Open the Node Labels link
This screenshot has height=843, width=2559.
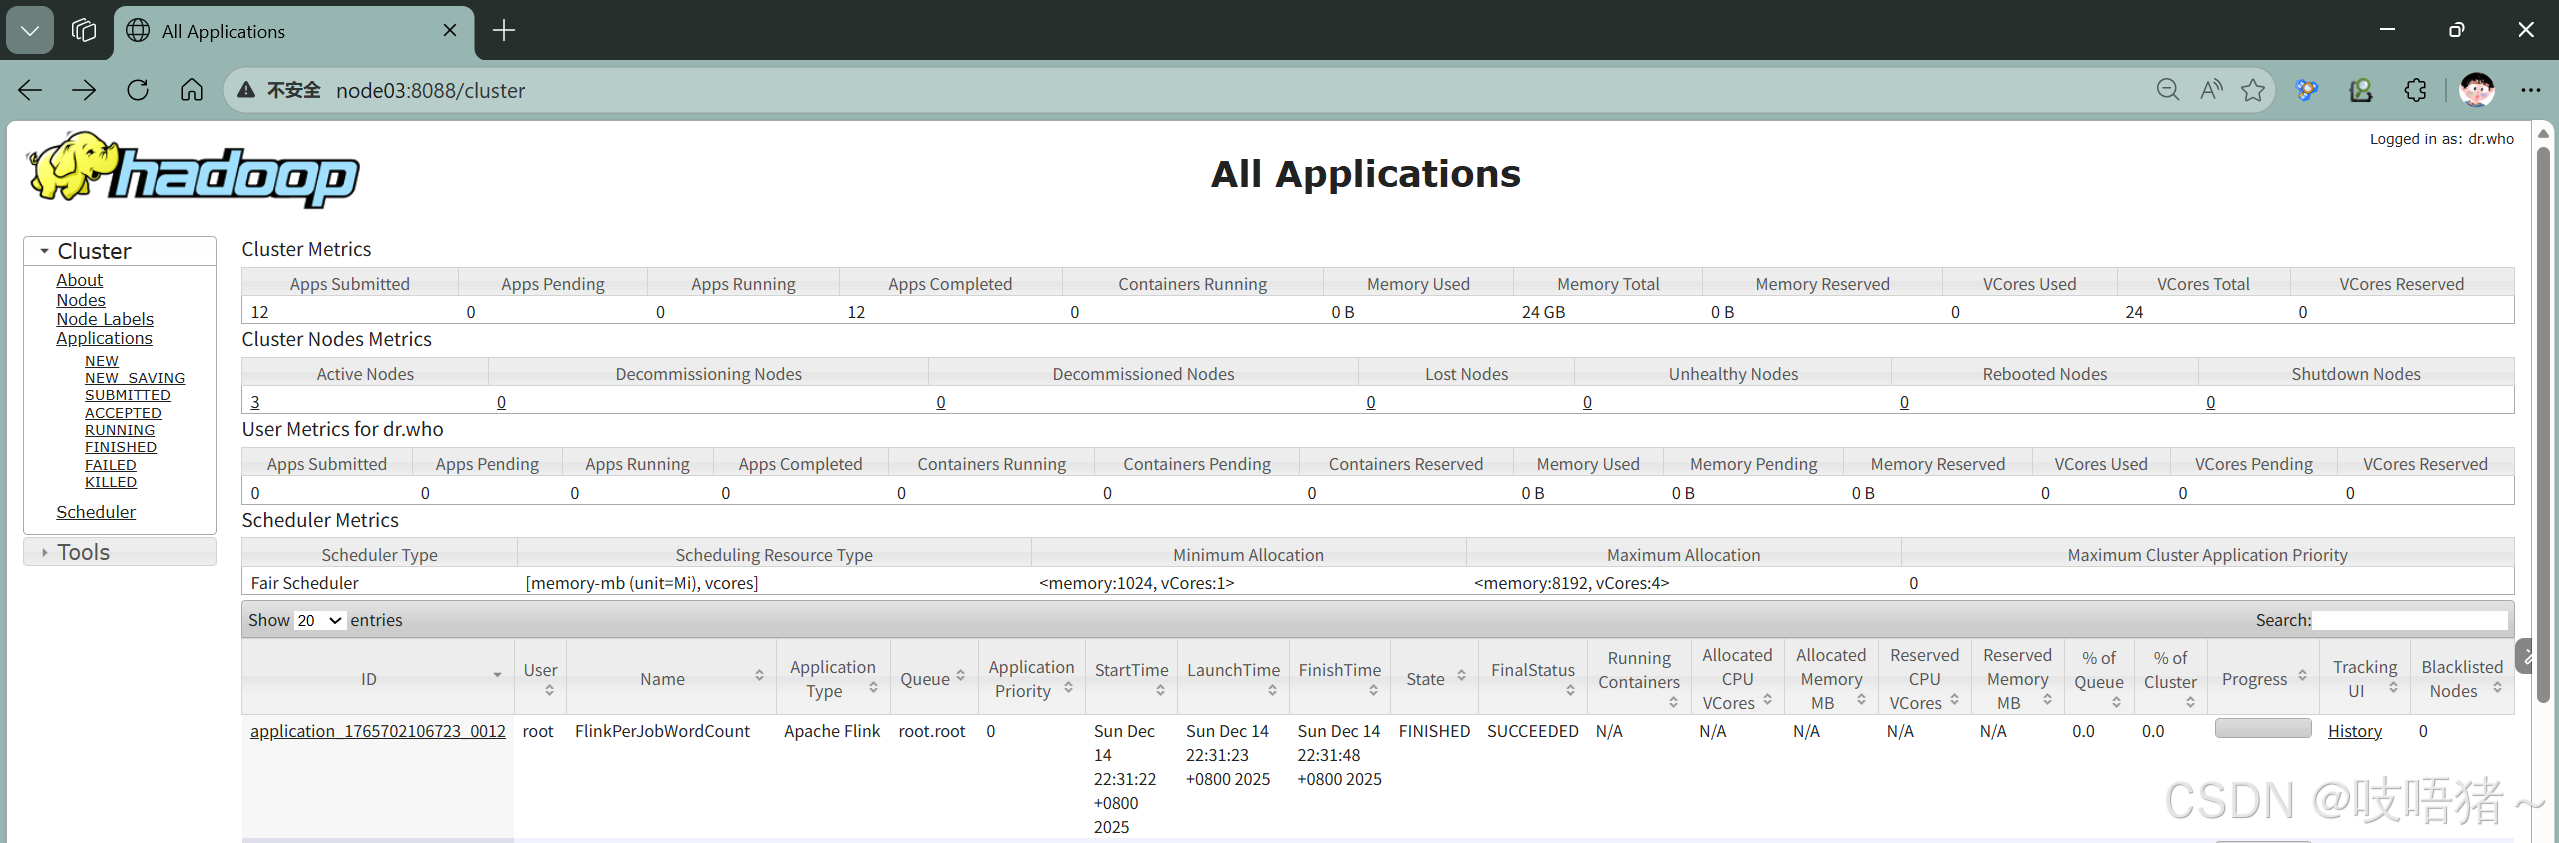(105, 319)
